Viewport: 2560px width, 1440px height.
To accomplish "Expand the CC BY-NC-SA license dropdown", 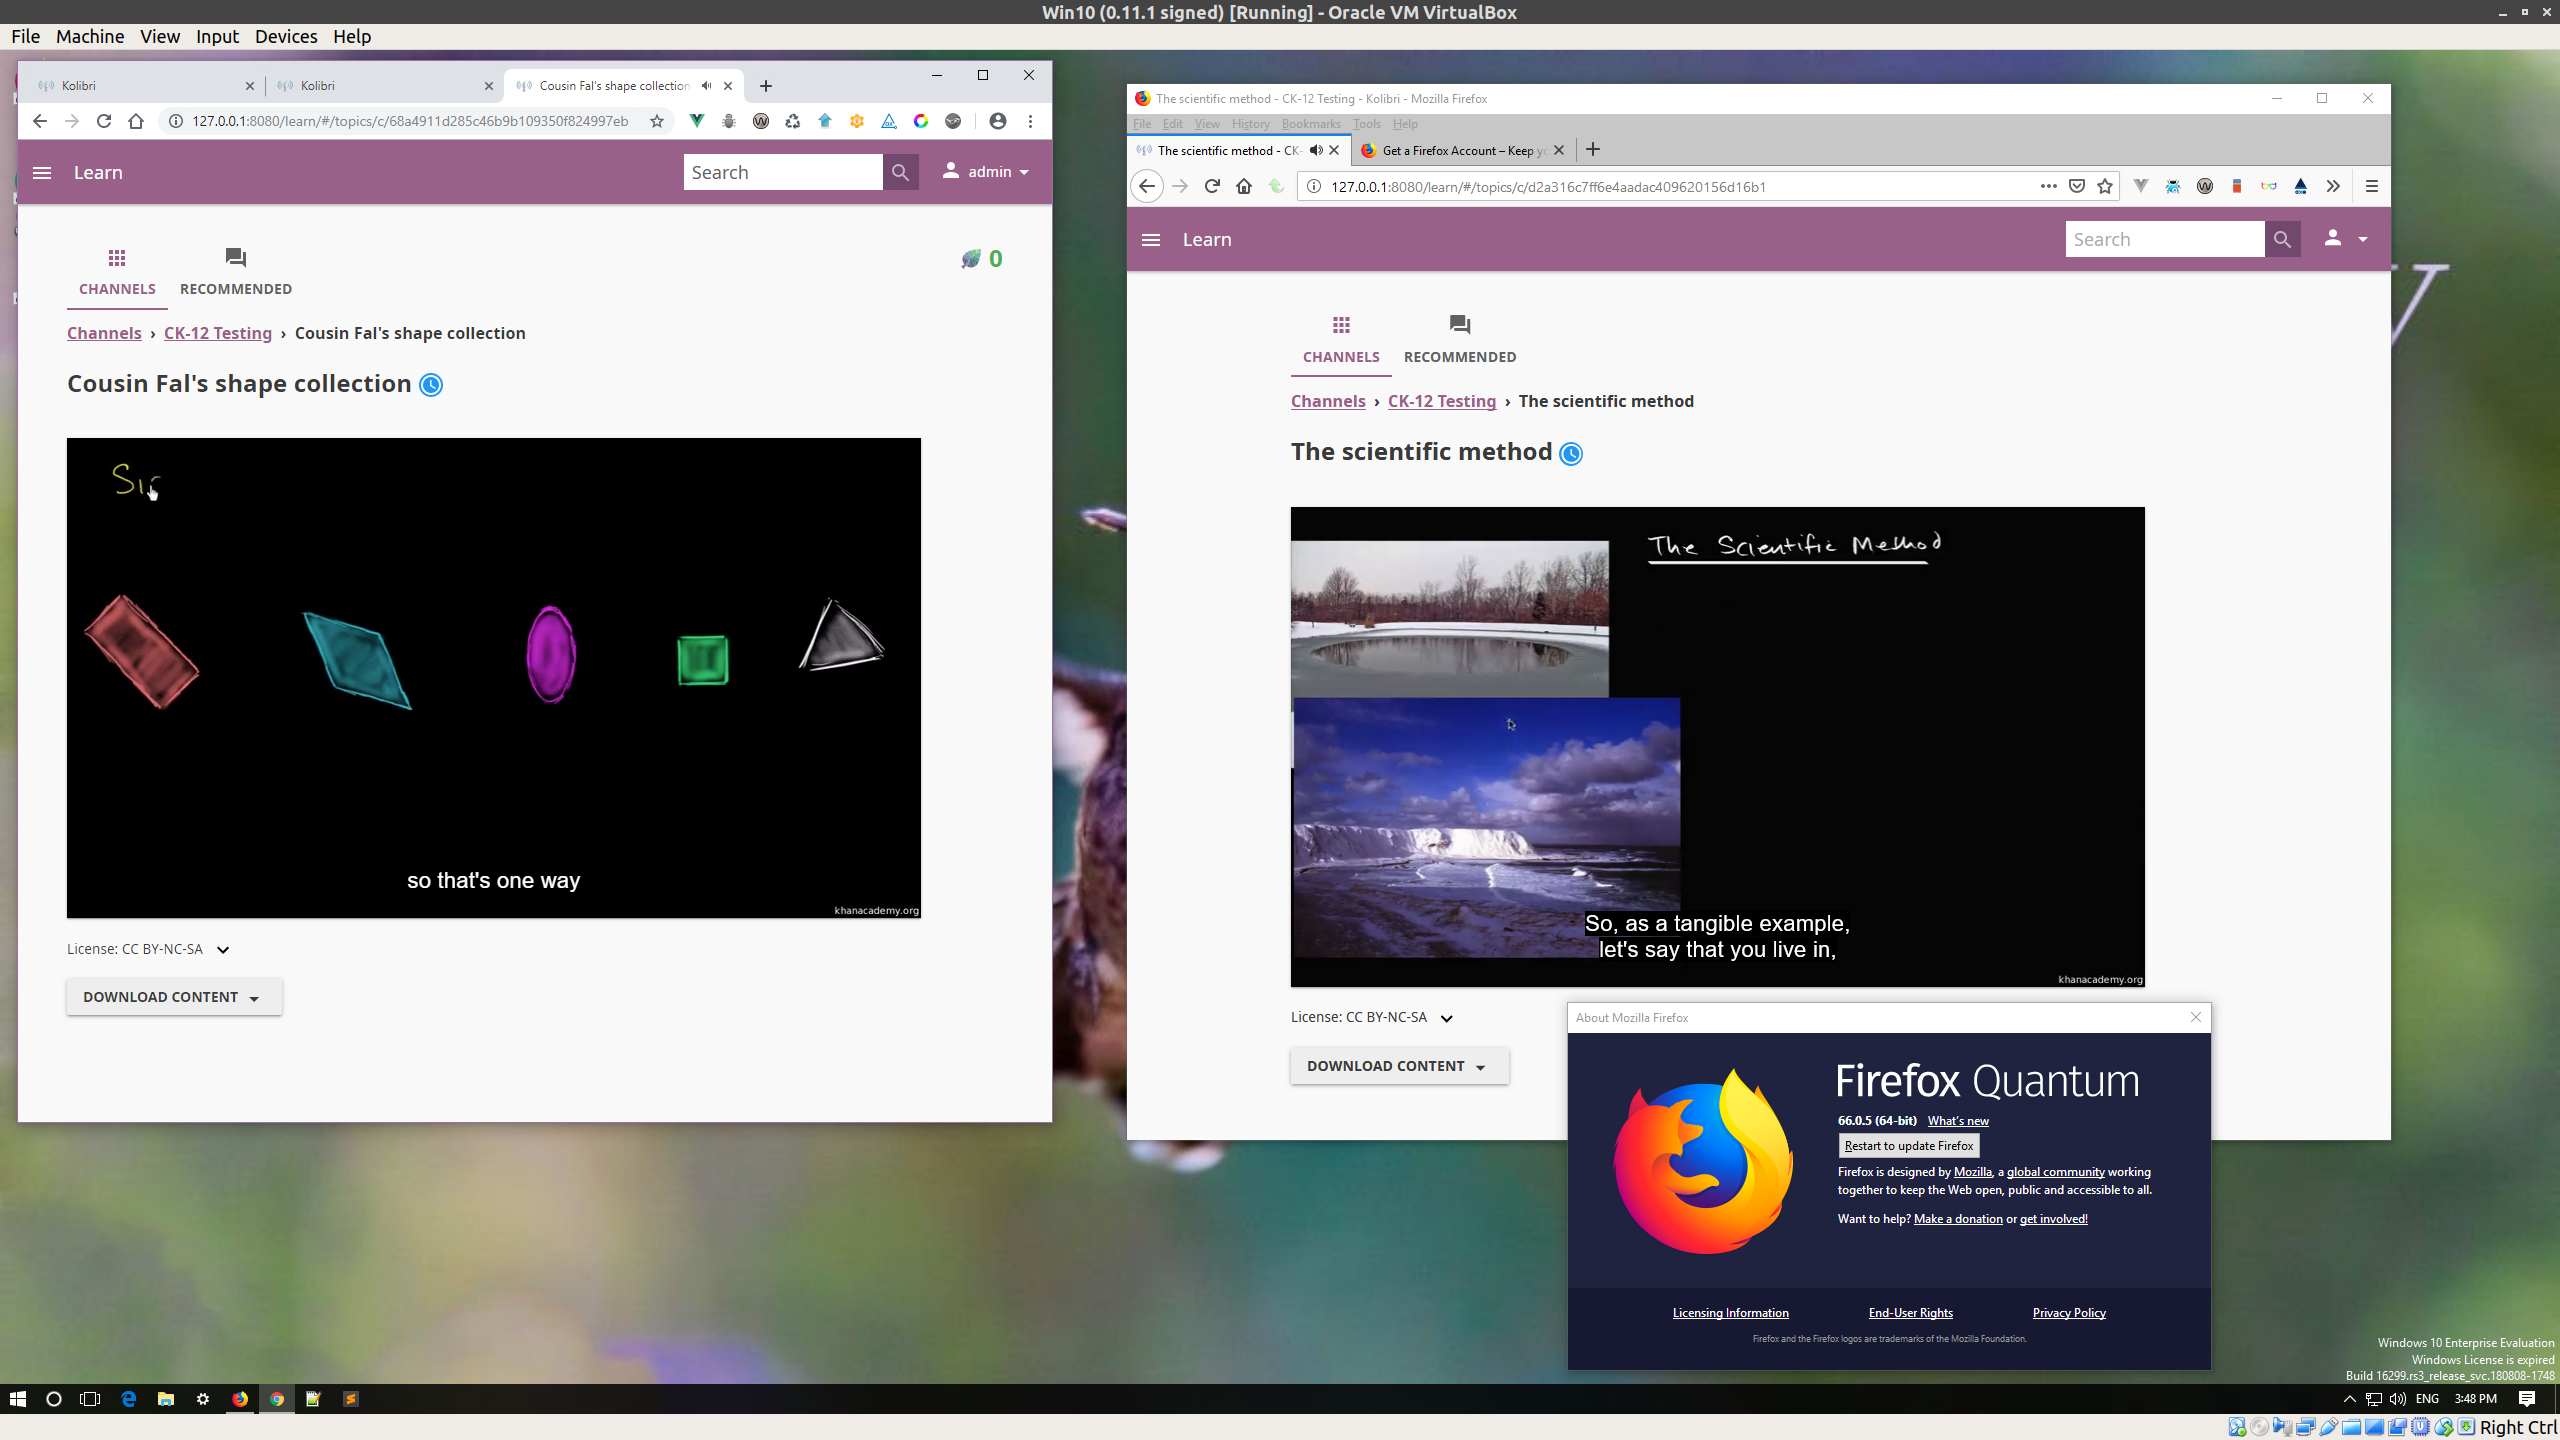I will (222, 949).
